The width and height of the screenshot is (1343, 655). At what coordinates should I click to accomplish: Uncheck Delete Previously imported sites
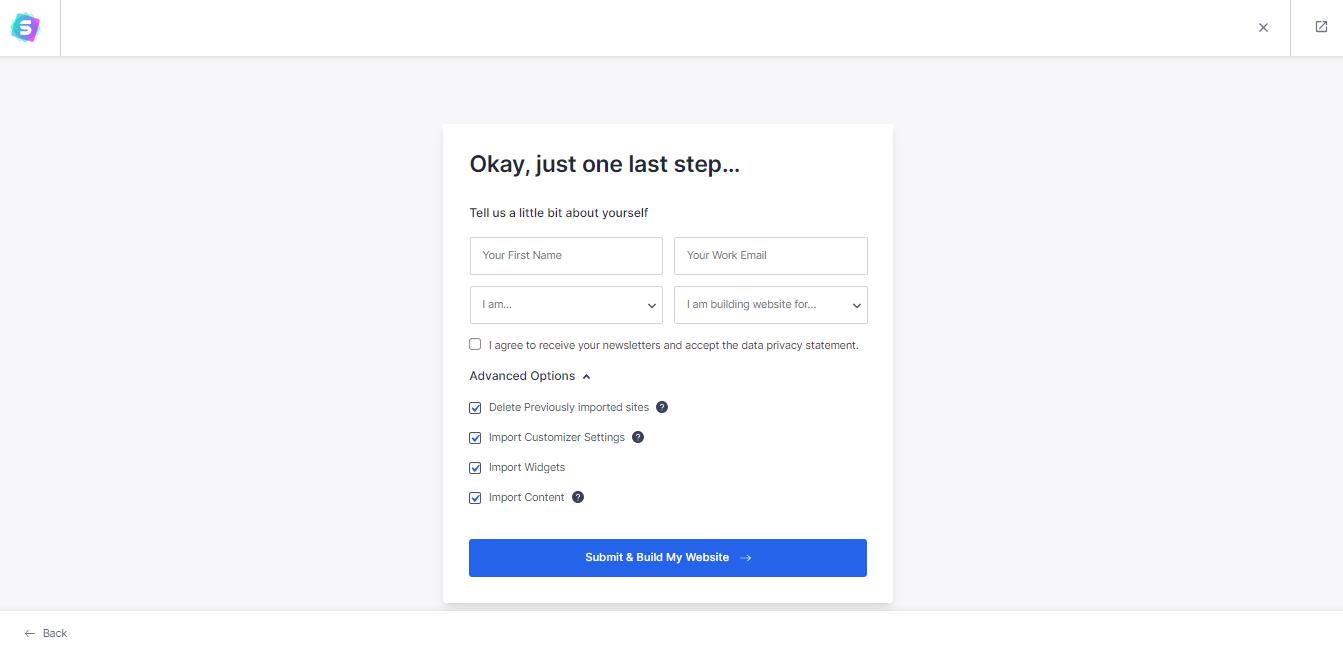pos(475,408)
